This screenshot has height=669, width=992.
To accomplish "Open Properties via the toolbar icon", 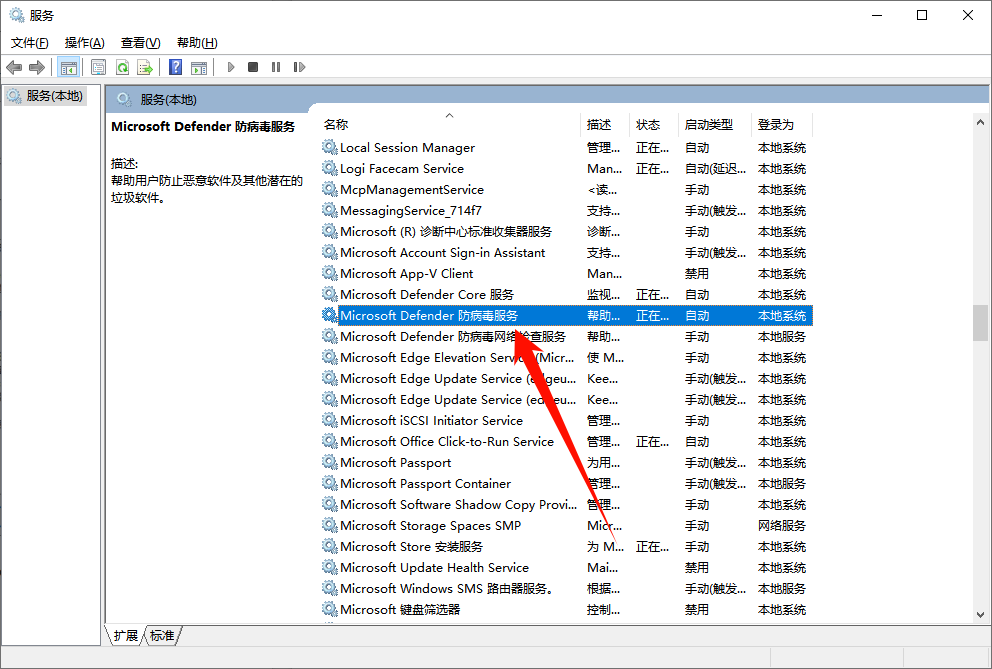I will (98, 67).
